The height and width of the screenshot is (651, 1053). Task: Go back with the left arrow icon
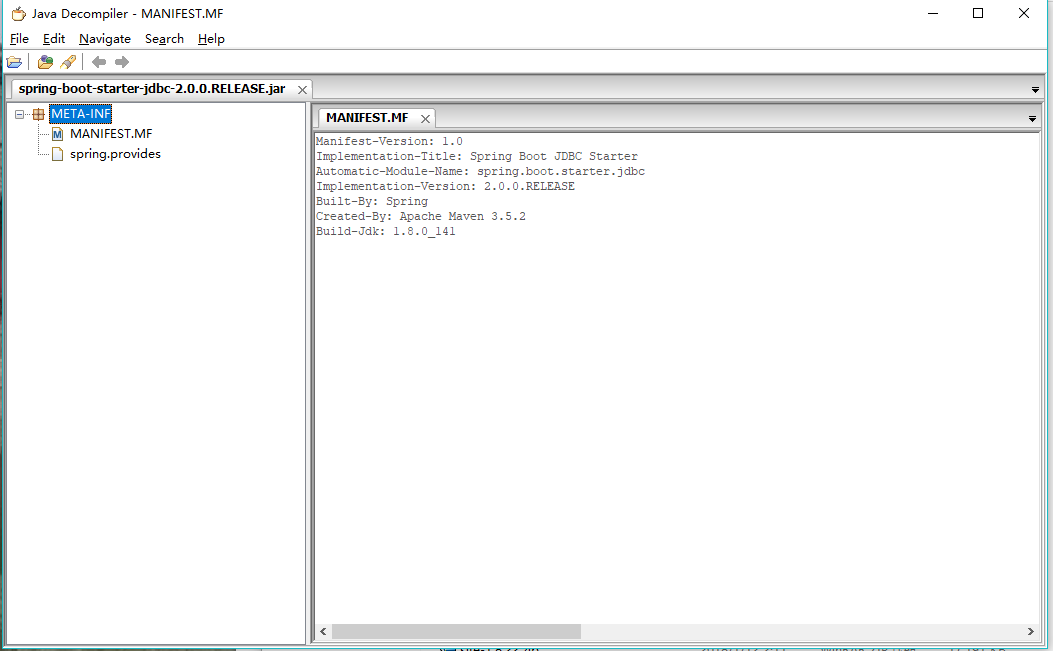pos(99,62)
